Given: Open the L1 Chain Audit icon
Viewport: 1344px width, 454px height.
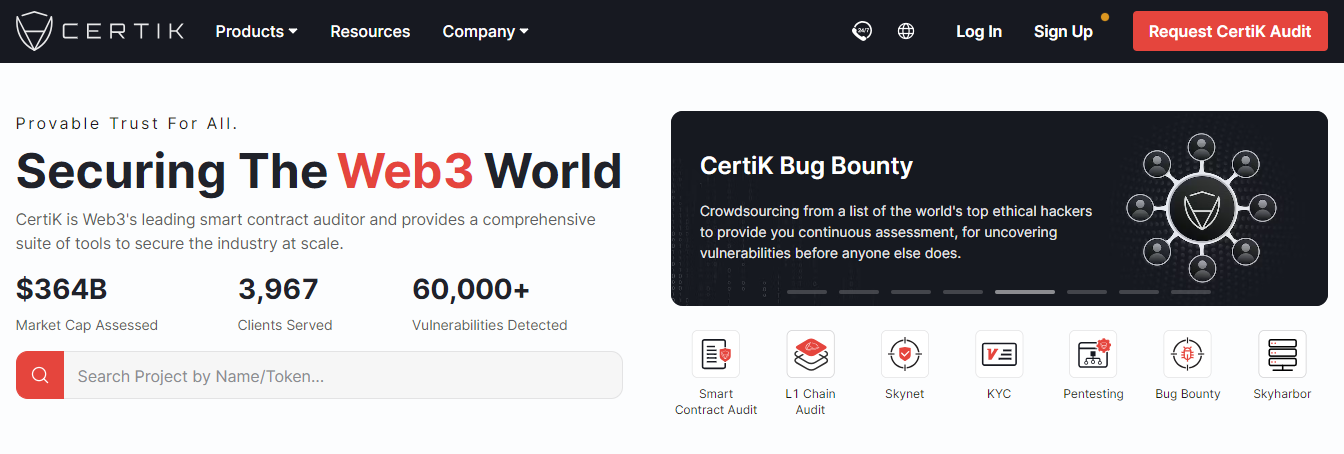Looking at the screenshot, I should 810,354.
